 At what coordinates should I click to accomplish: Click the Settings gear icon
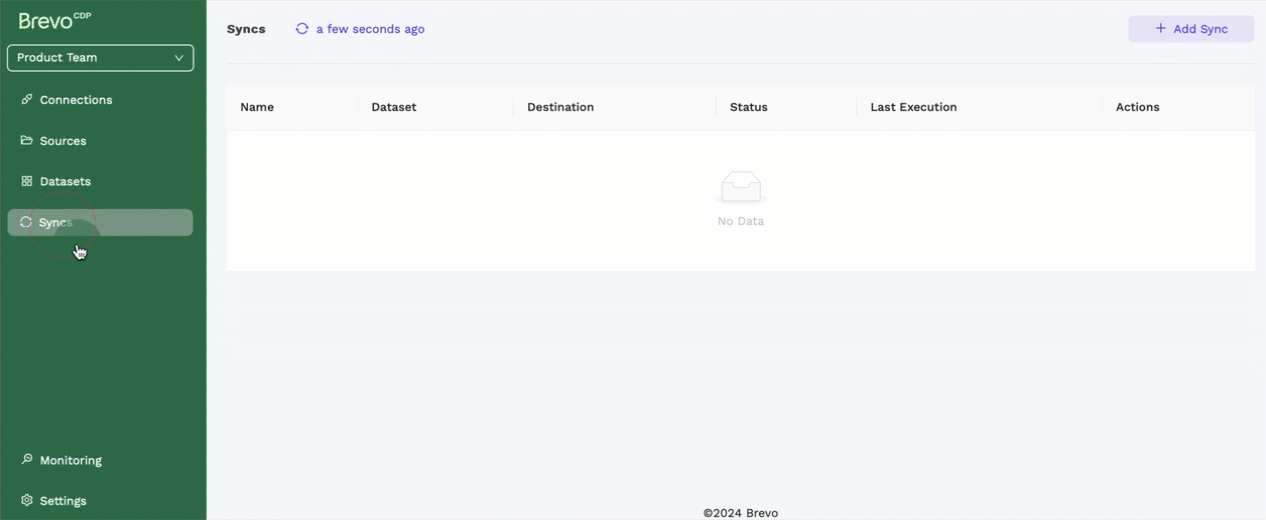pos(27,501)
